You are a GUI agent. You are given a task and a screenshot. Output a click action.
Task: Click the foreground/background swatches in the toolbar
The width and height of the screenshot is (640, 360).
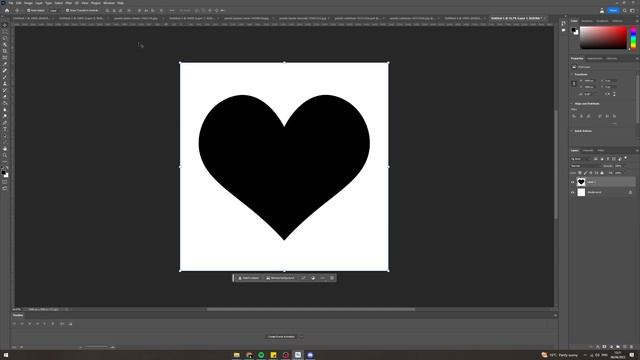pos(5,173)
